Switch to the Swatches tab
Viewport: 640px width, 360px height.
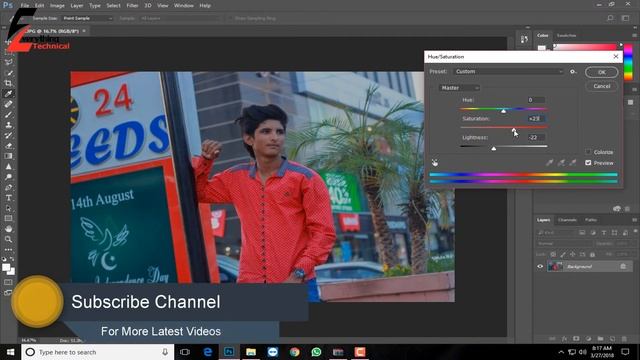pyautogui.click(x=567, y=36)
